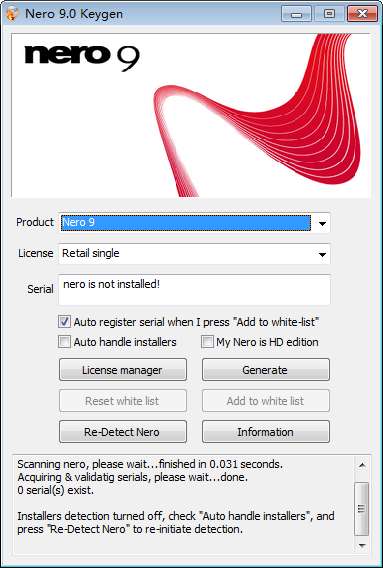Screen dimensions: 383x568
Task: Click the Generate button
Action: coord(266,370)
